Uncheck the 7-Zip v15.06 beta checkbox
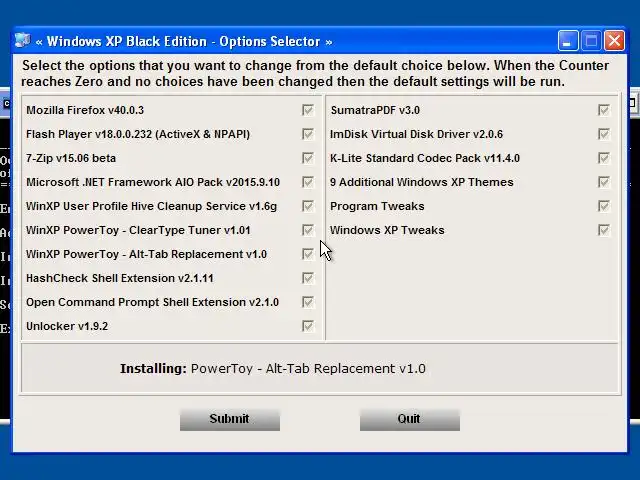Viewport: 640px width, 480px height. click(x=308, y=158)
